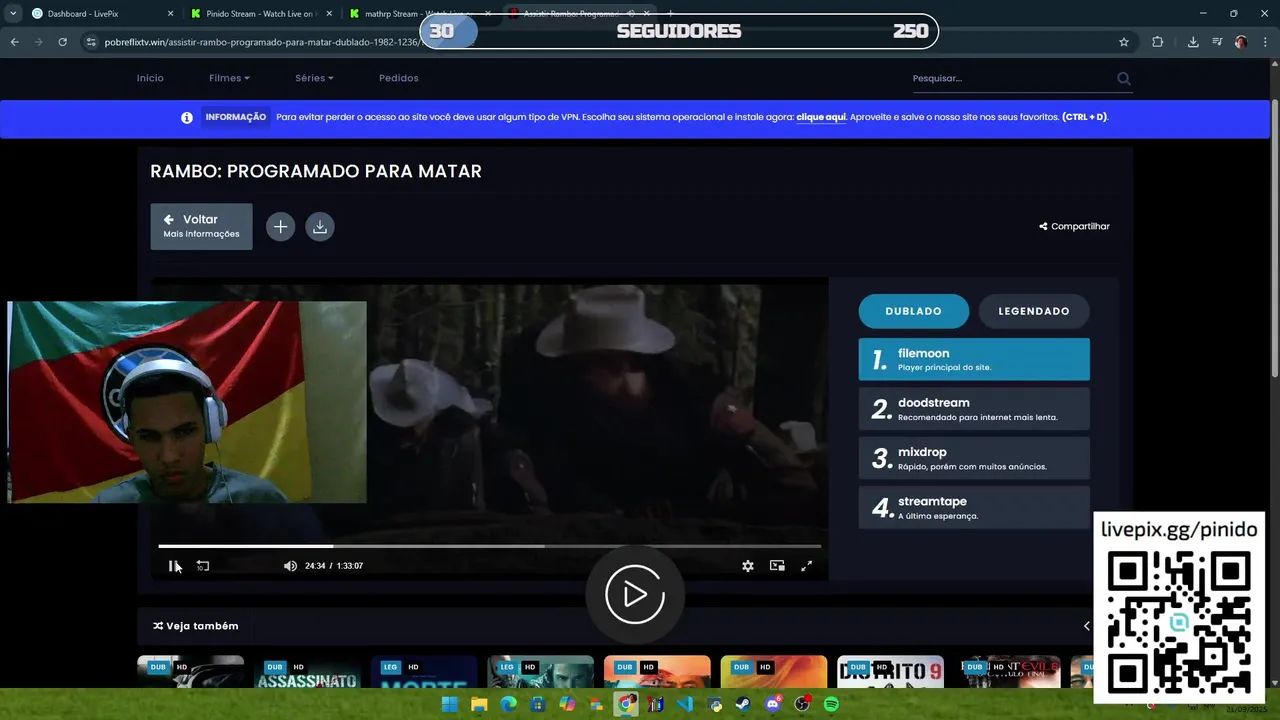Open the Início nav link
The image size is (1280, 720).
pyautogui.click(x=150, y=78)
